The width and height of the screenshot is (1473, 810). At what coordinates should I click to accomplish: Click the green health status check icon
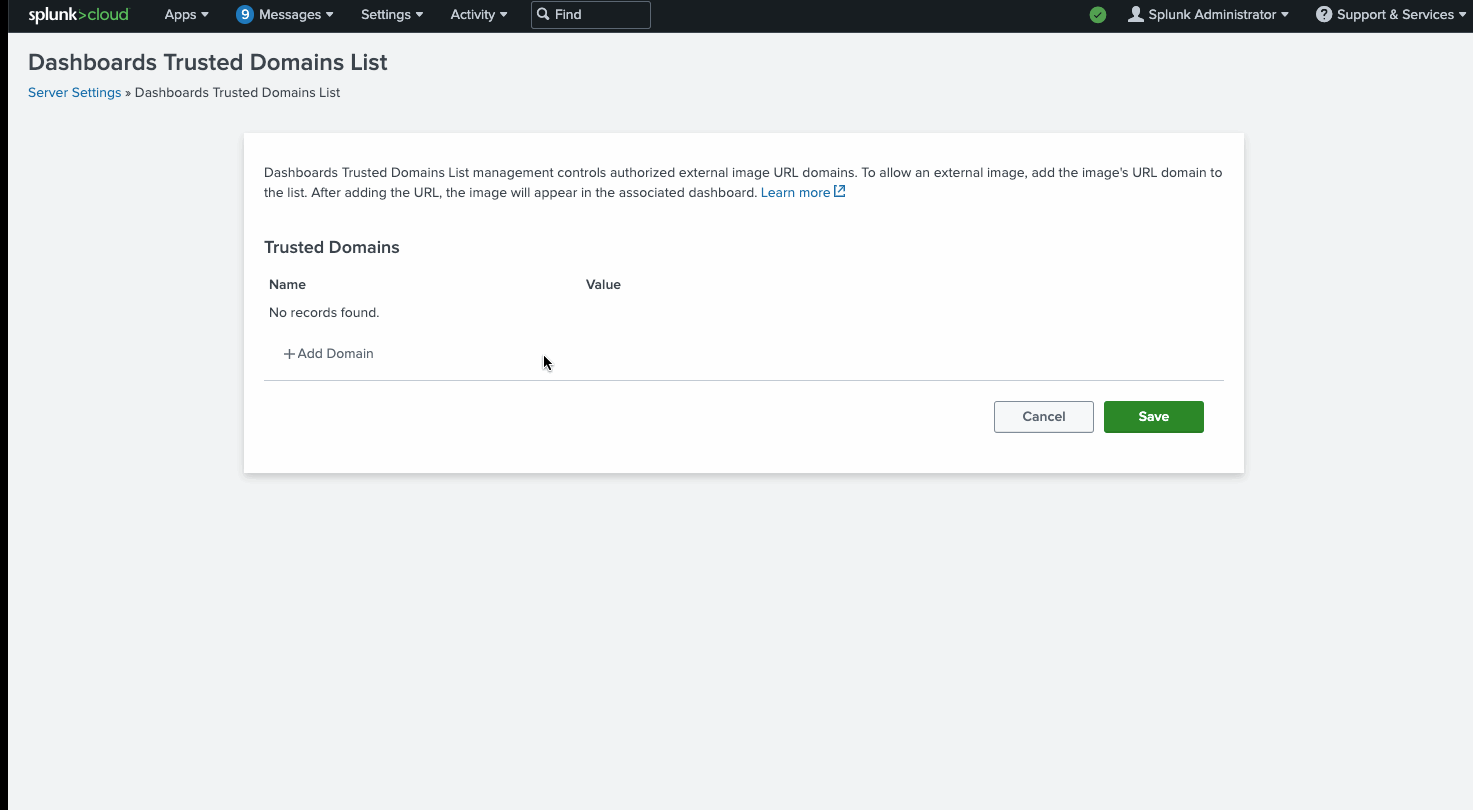[1098, 15]
